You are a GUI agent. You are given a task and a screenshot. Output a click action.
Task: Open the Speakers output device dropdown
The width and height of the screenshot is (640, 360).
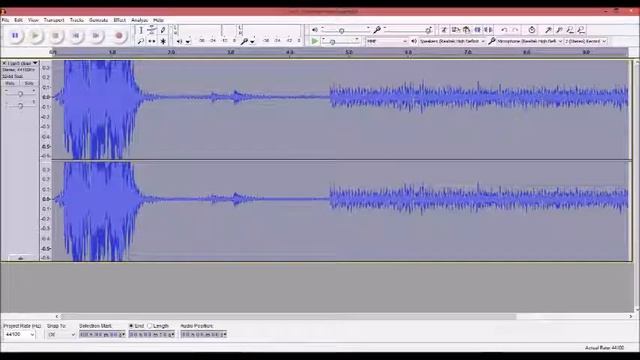(452, 41)
